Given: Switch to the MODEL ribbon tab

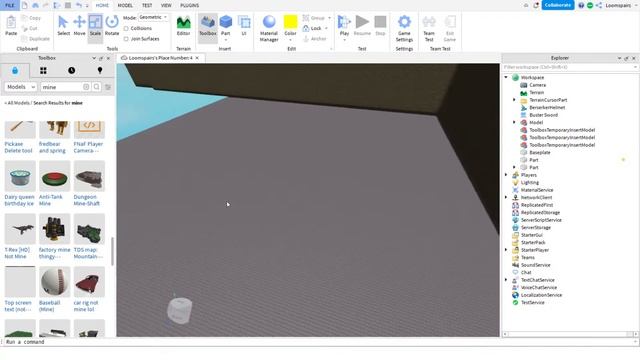Looking at the screenshot, I should click(125, 5).
